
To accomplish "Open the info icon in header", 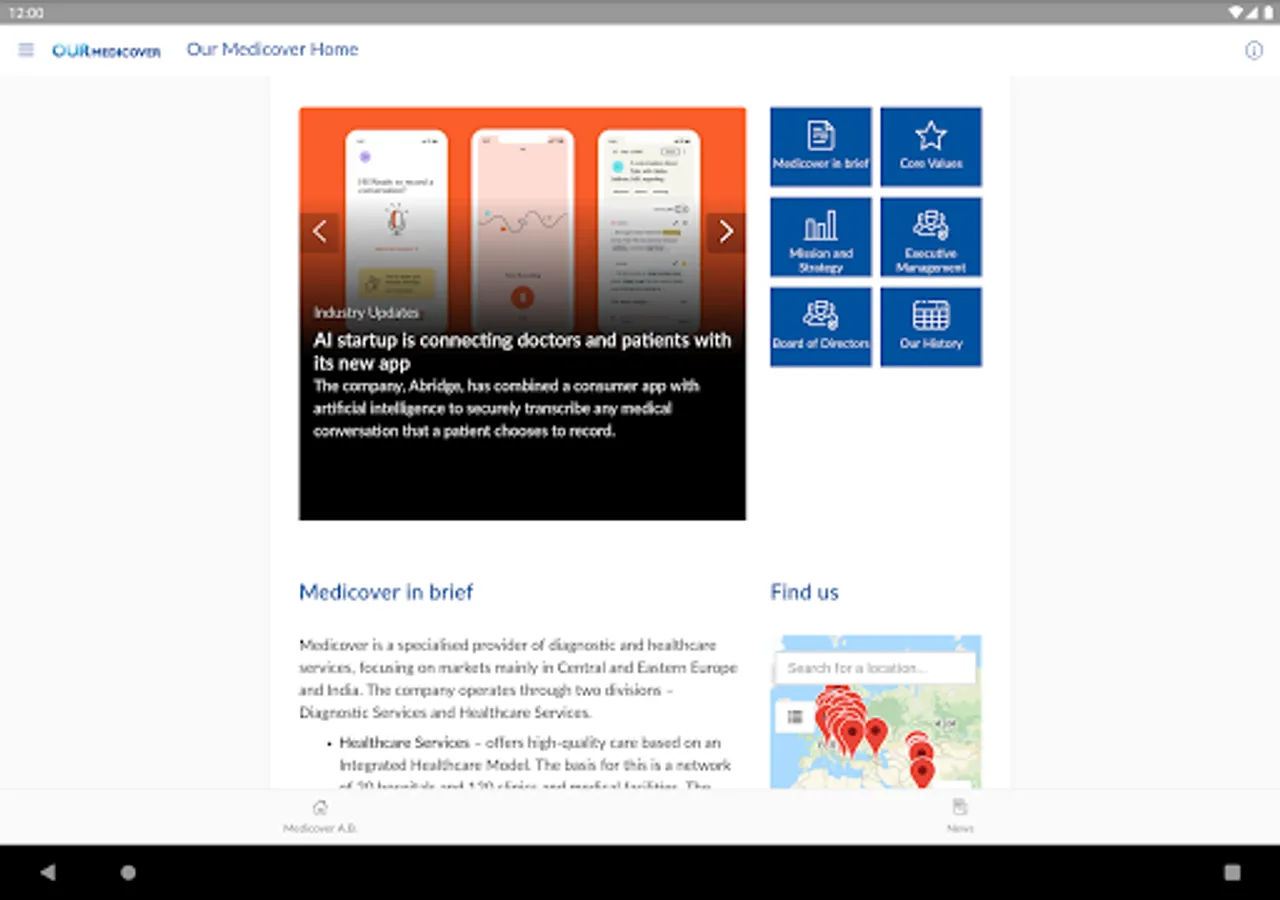I will (x=1253, y=50).
